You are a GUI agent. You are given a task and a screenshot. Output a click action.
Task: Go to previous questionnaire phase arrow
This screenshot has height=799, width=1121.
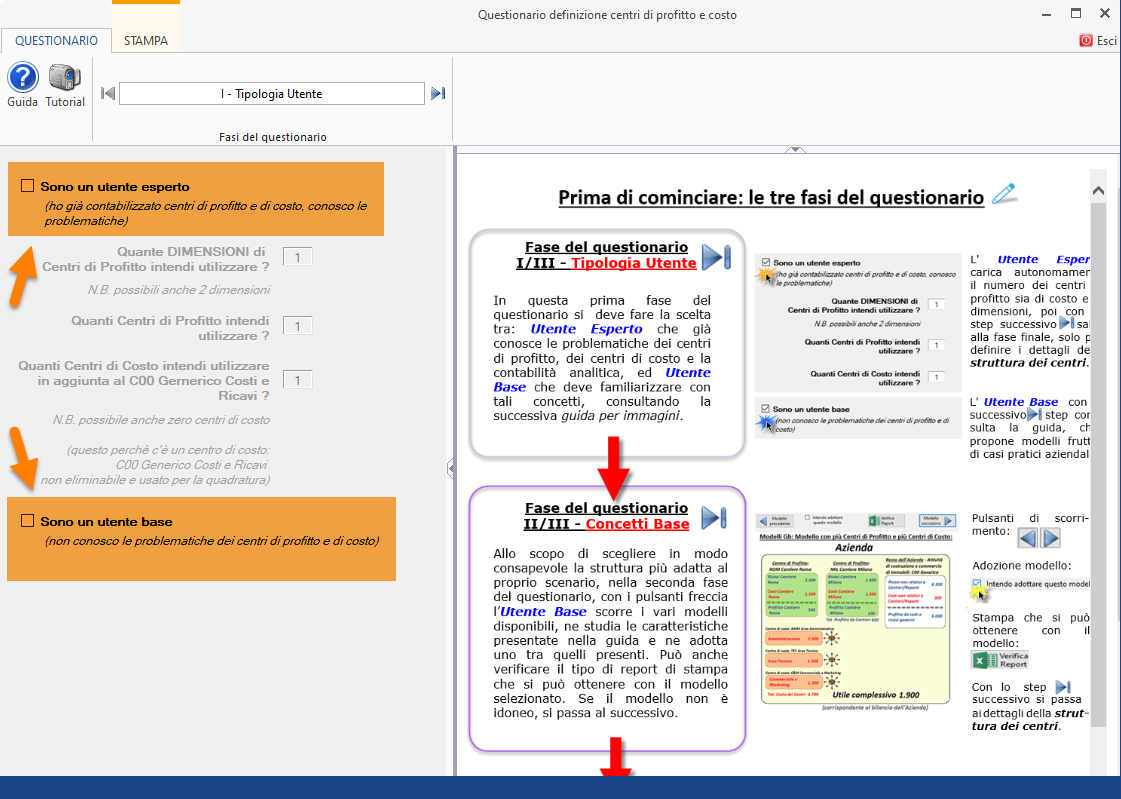108,94
